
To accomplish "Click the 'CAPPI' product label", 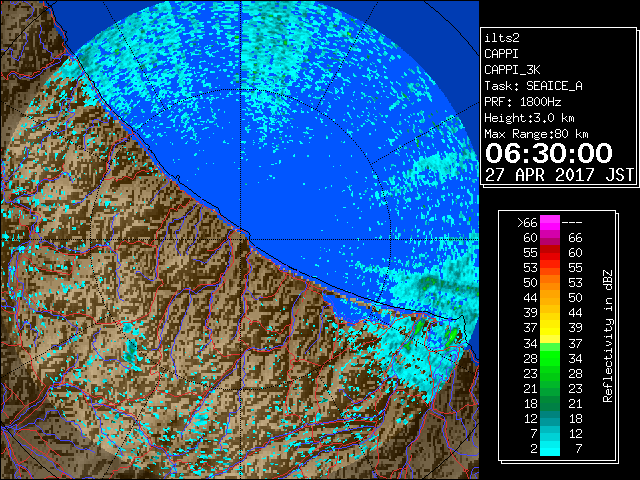I will [501, 54].
